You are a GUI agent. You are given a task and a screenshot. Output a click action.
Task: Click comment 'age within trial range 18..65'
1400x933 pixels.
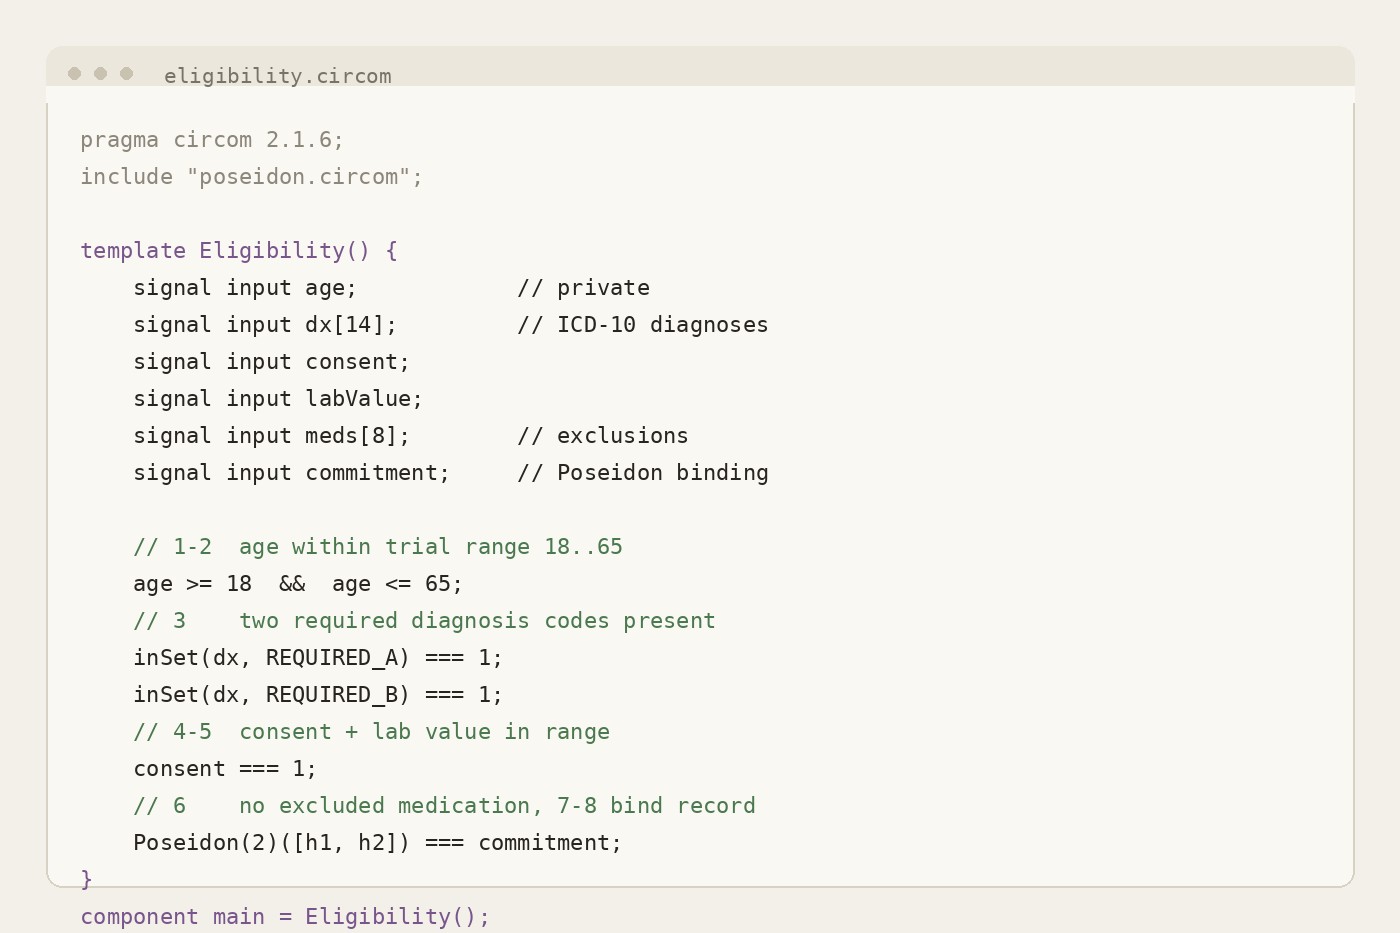pos(378,547)
